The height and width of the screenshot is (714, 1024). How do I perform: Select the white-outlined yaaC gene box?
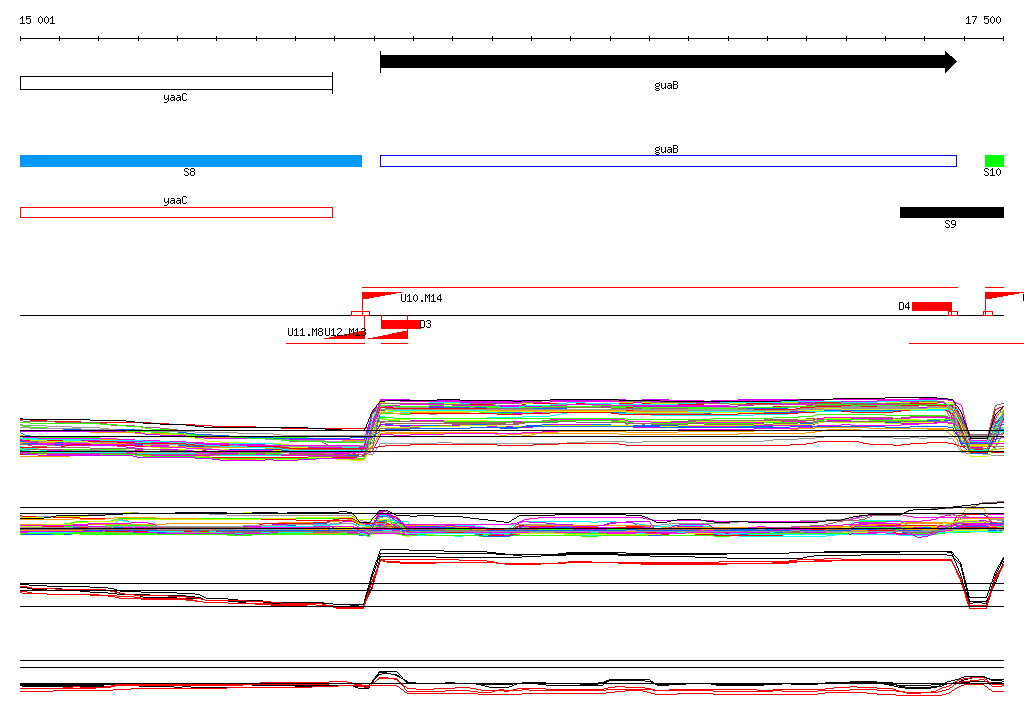[x=176, y=83]
